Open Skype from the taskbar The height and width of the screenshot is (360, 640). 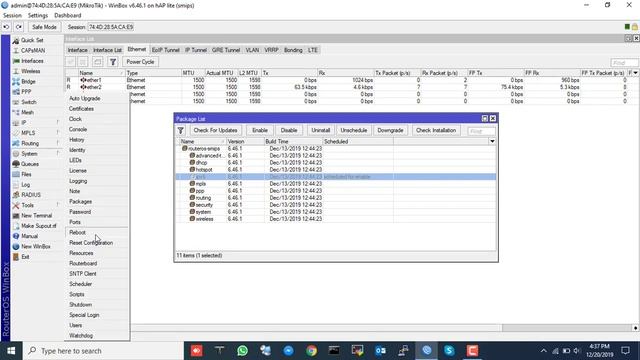(449, 351)
